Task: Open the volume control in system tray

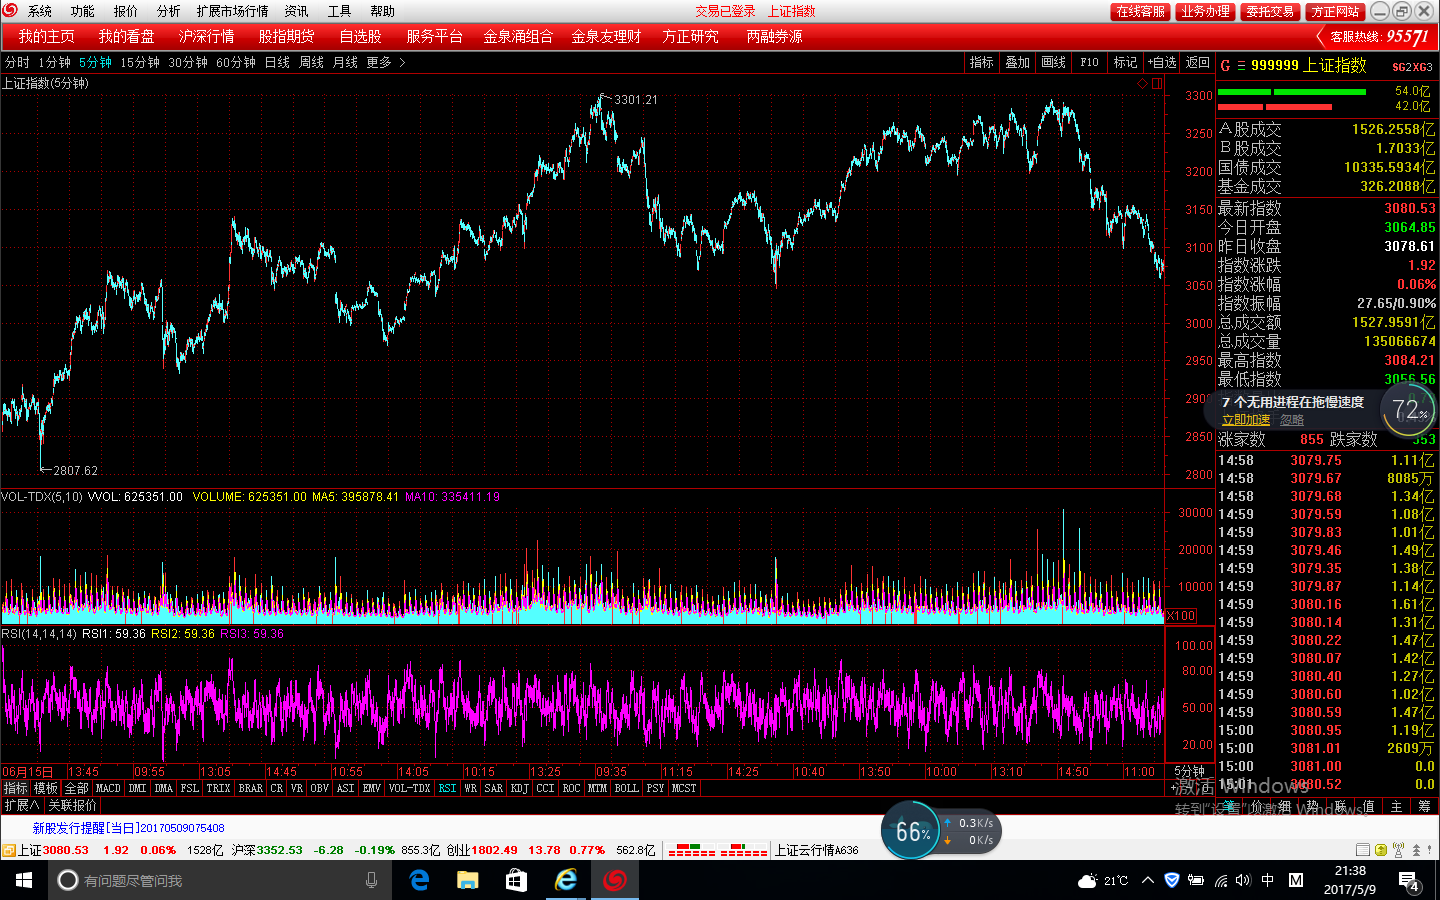Action: click(x=1243, y=880)
